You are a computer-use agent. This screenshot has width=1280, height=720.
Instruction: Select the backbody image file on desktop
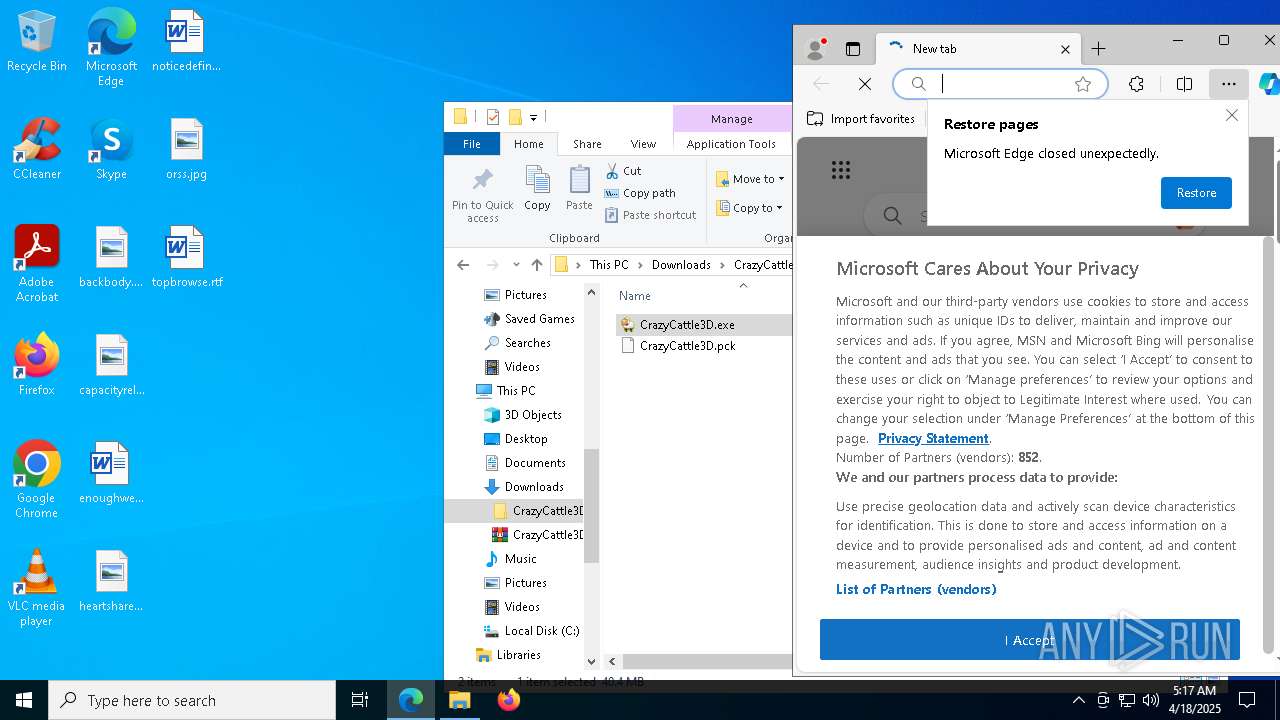point(111,258)
